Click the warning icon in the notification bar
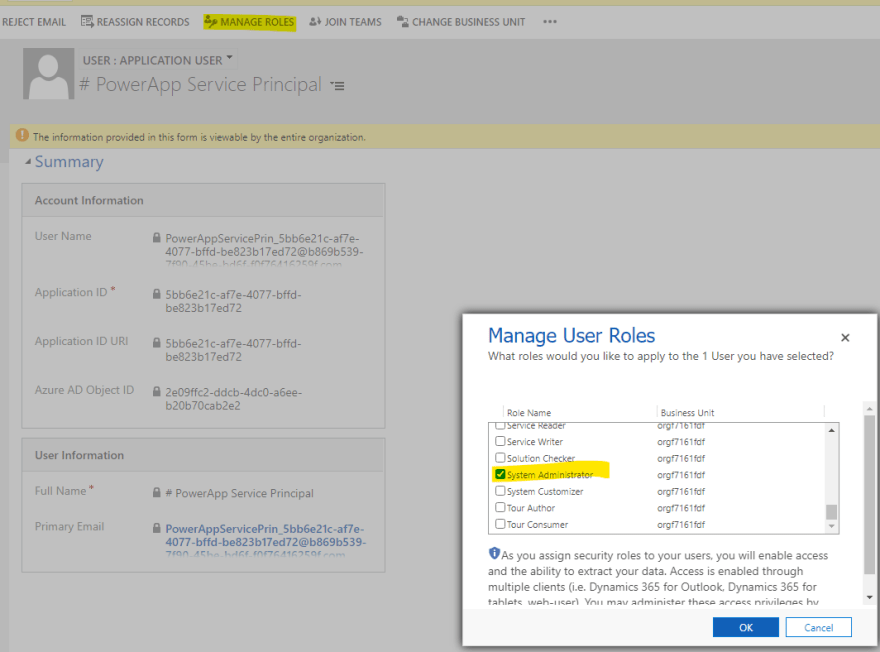This screenshot has width=880, height=652. (x=22, y=135)
